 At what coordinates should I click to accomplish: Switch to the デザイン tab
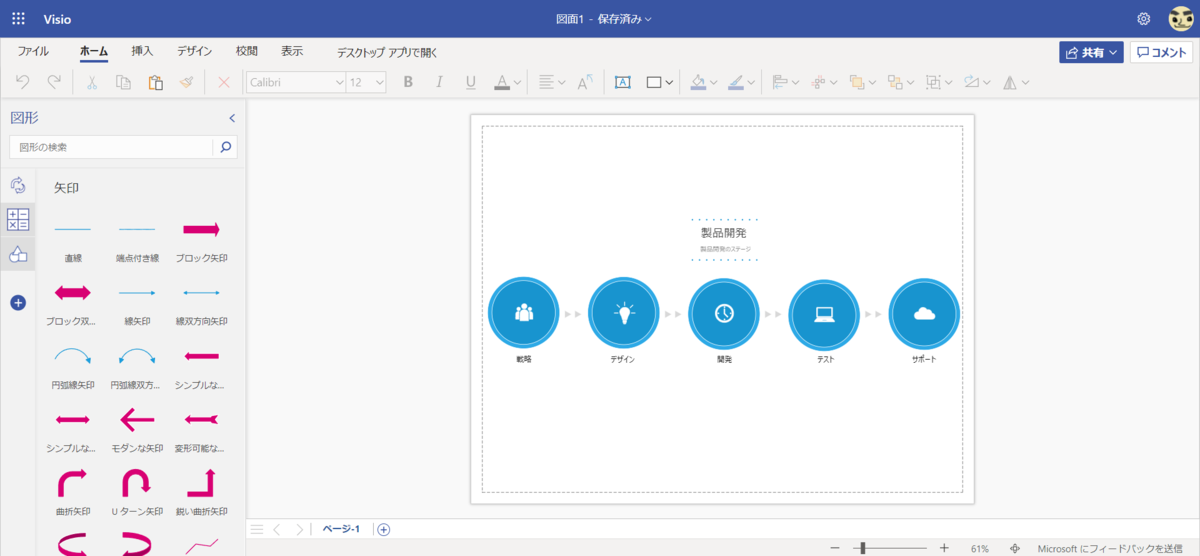195,51
